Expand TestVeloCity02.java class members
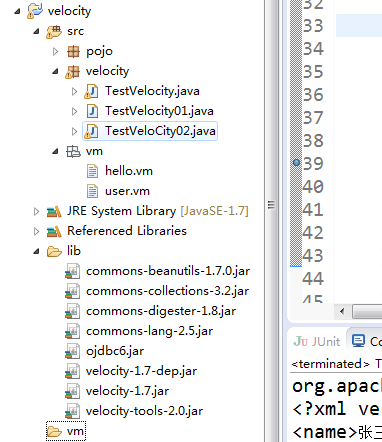This screenshot has height=442, width=382. pyautogui.click(x=75, y=131)
